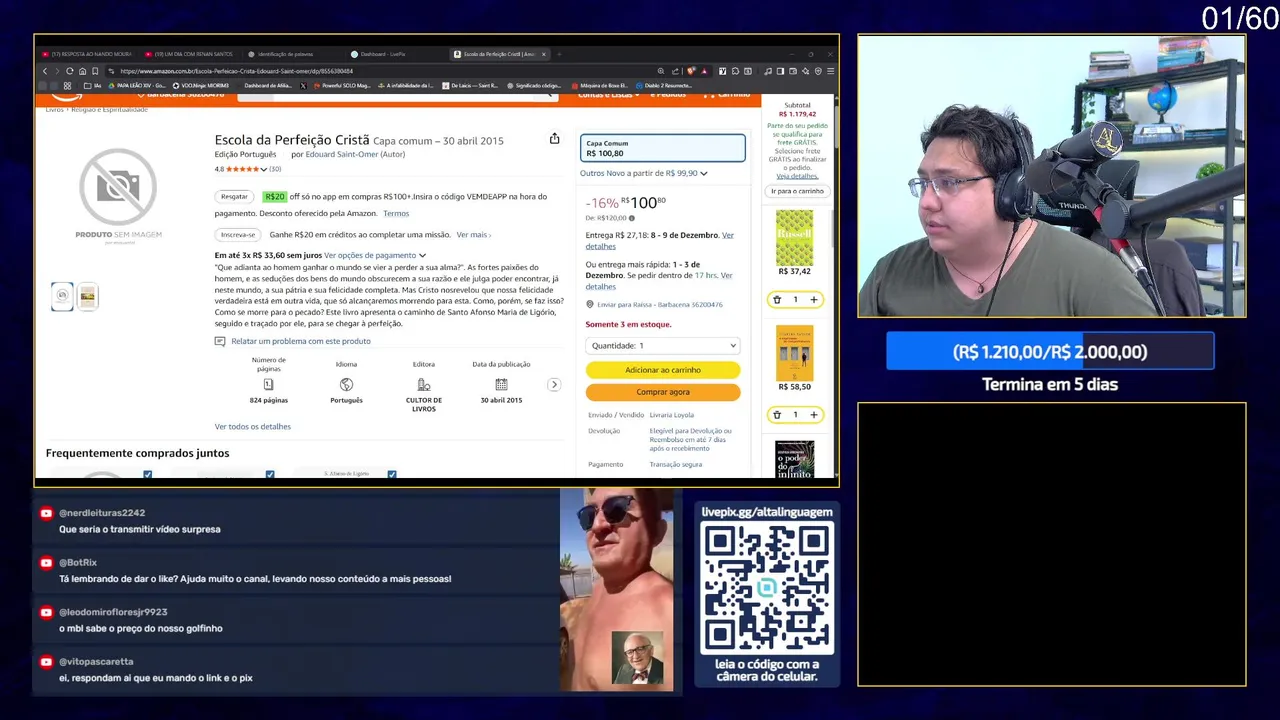Screen dimensions: 1280x720
Task: Open the PAPA LEÃO XIV bookmark
Action: click(x=137, y=86)
